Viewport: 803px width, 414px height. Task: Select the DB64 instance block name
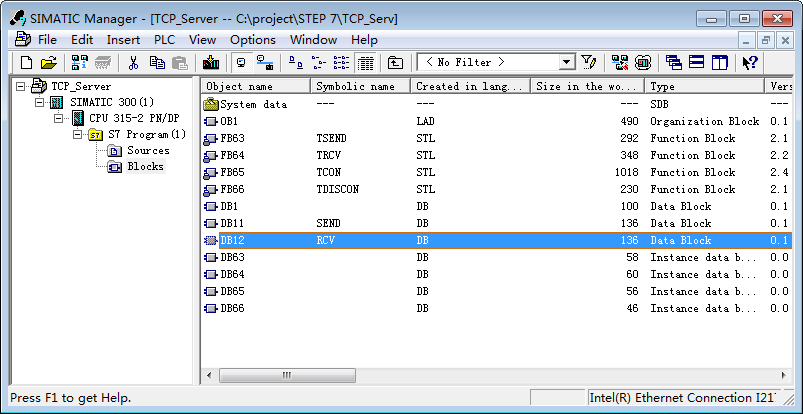pyautogui.click(x=232, y=274)
